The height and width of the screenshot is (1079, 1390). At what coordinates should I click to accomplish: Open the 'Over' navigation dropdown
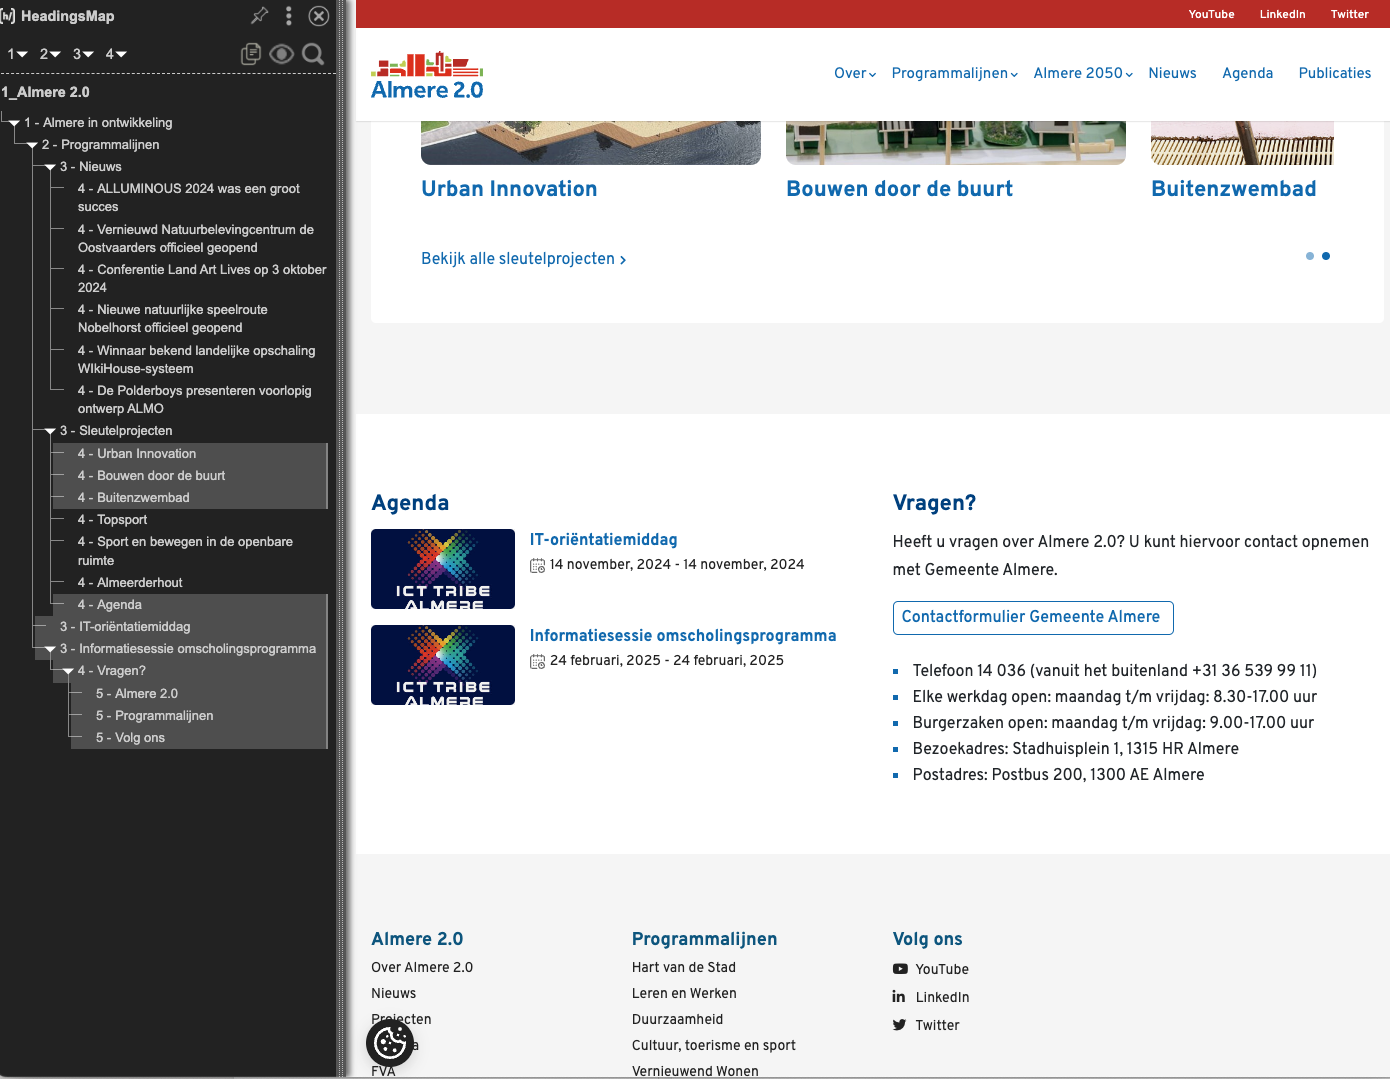855,73
